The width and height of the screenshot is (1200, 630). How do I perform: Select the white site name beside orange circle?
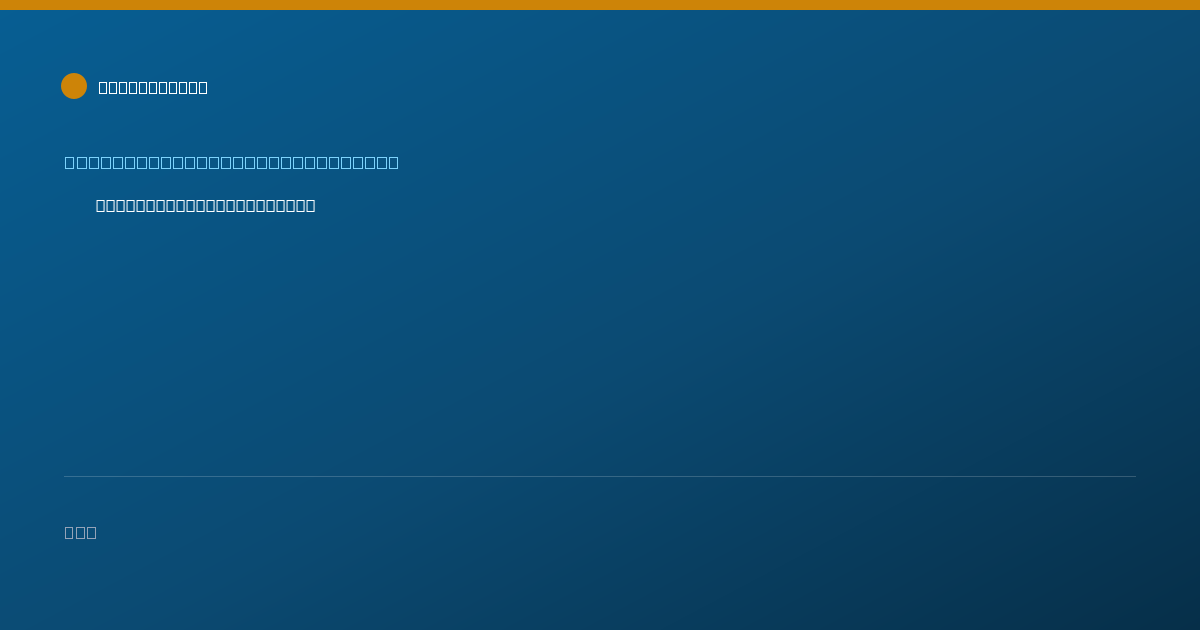tap(153, 87)
